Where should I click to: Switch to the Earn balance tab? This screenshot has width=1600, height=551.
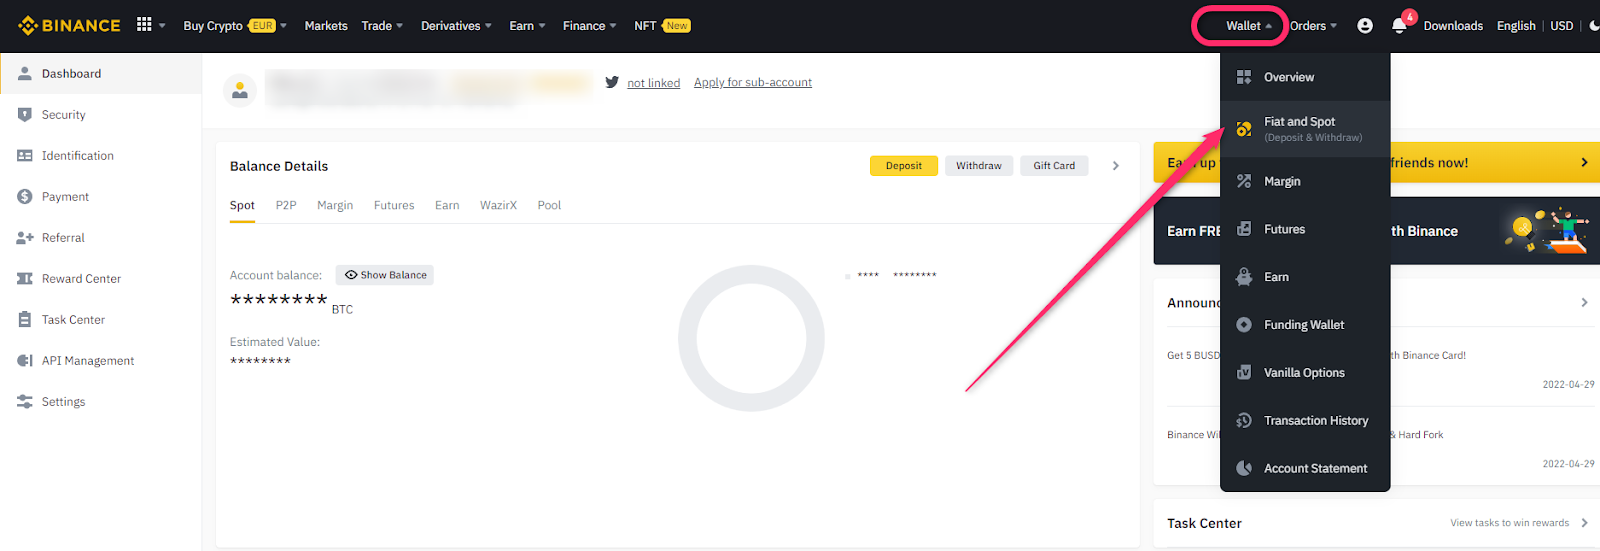coord(447,205)
